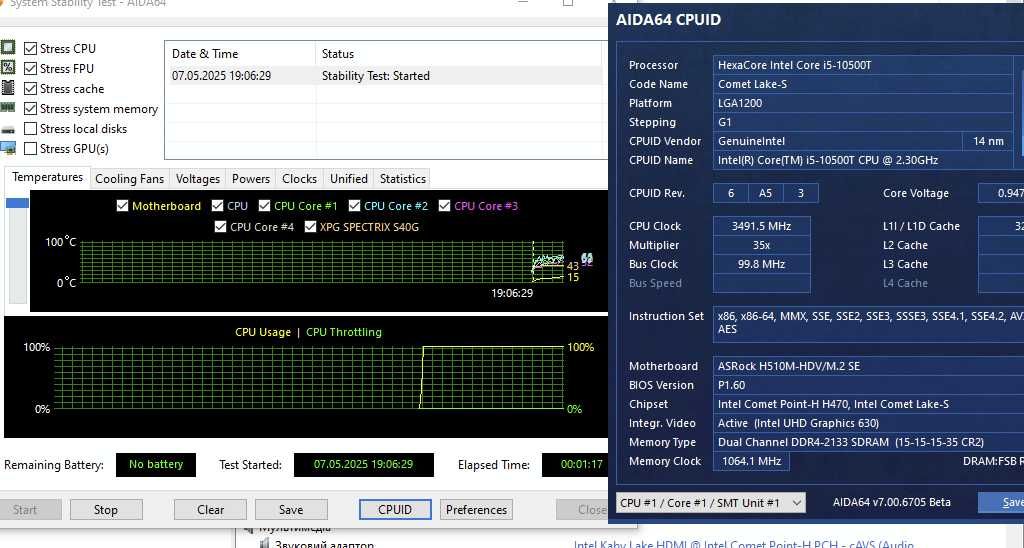The height and width of the screenshot is (548, 1024).
Task: Uncheck the Stress CPU checkbox
Action: 30,48
